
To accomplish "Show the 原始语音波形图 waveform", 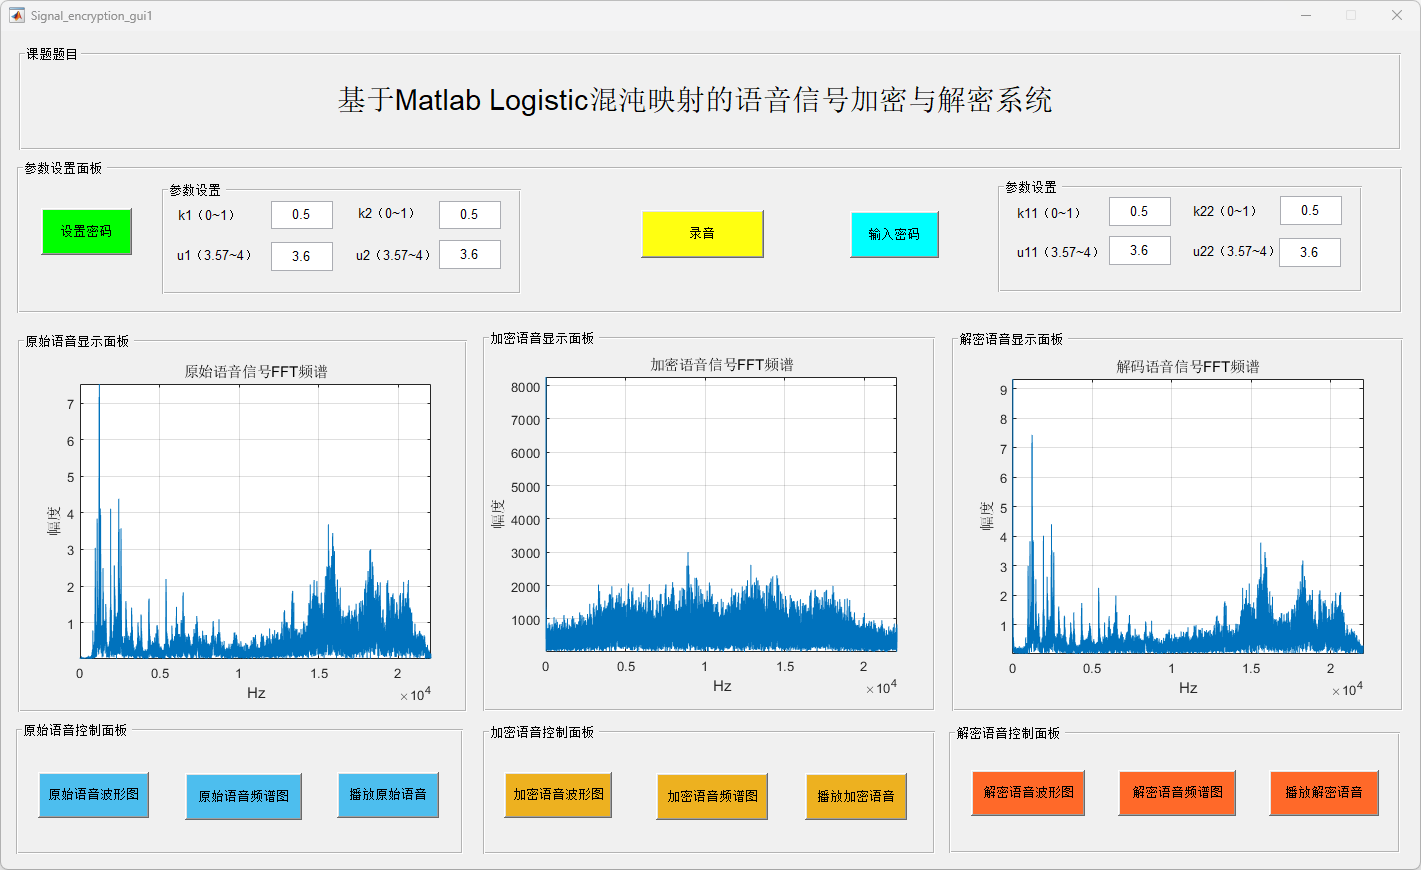I will [x=94, y=795].
